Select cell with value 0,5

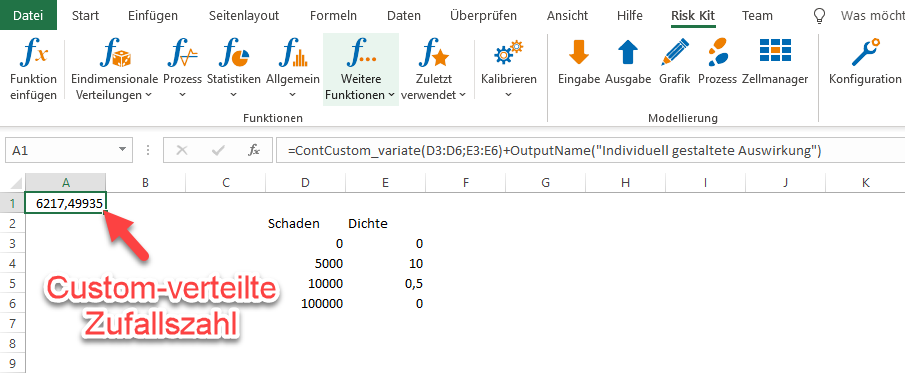pyautogui.click(x=385, y=283)
